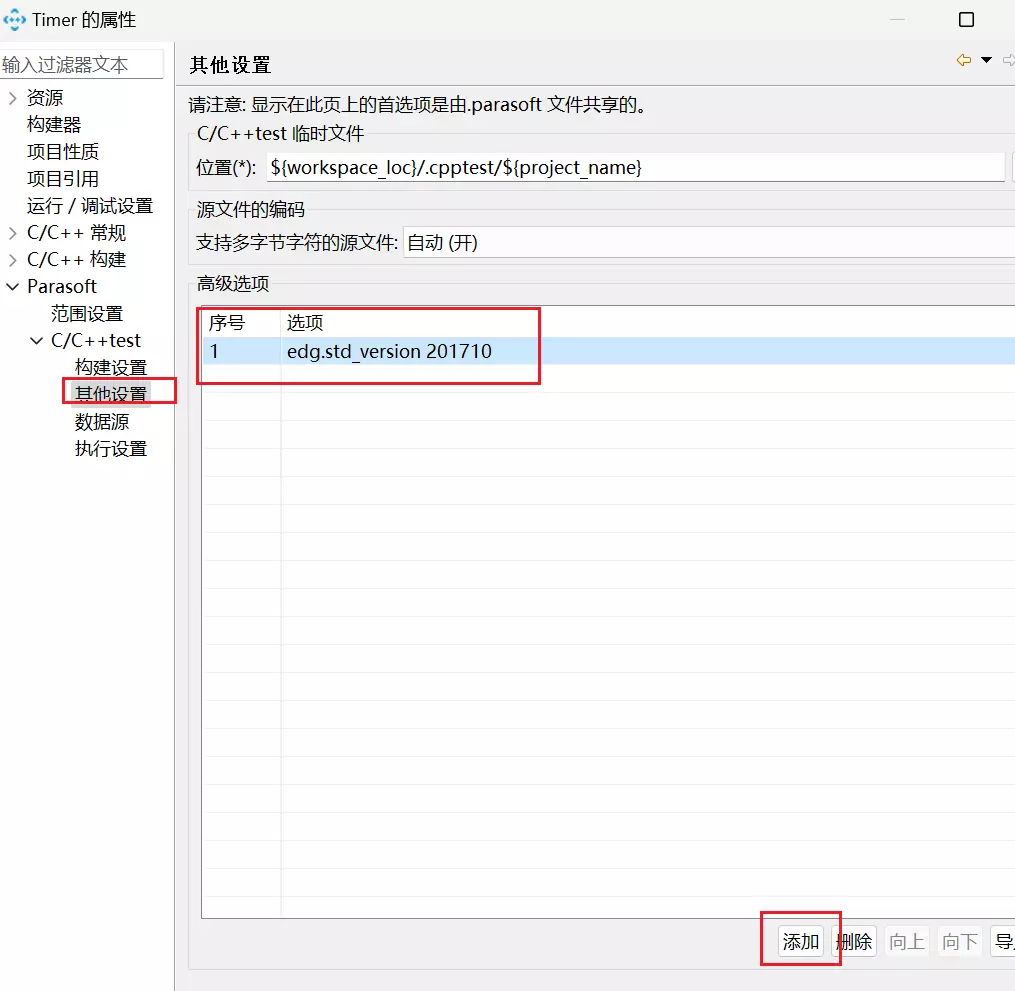Screen dimensions: 1015x991
Task: Click the Timer properties window icon
Action: 15,20
